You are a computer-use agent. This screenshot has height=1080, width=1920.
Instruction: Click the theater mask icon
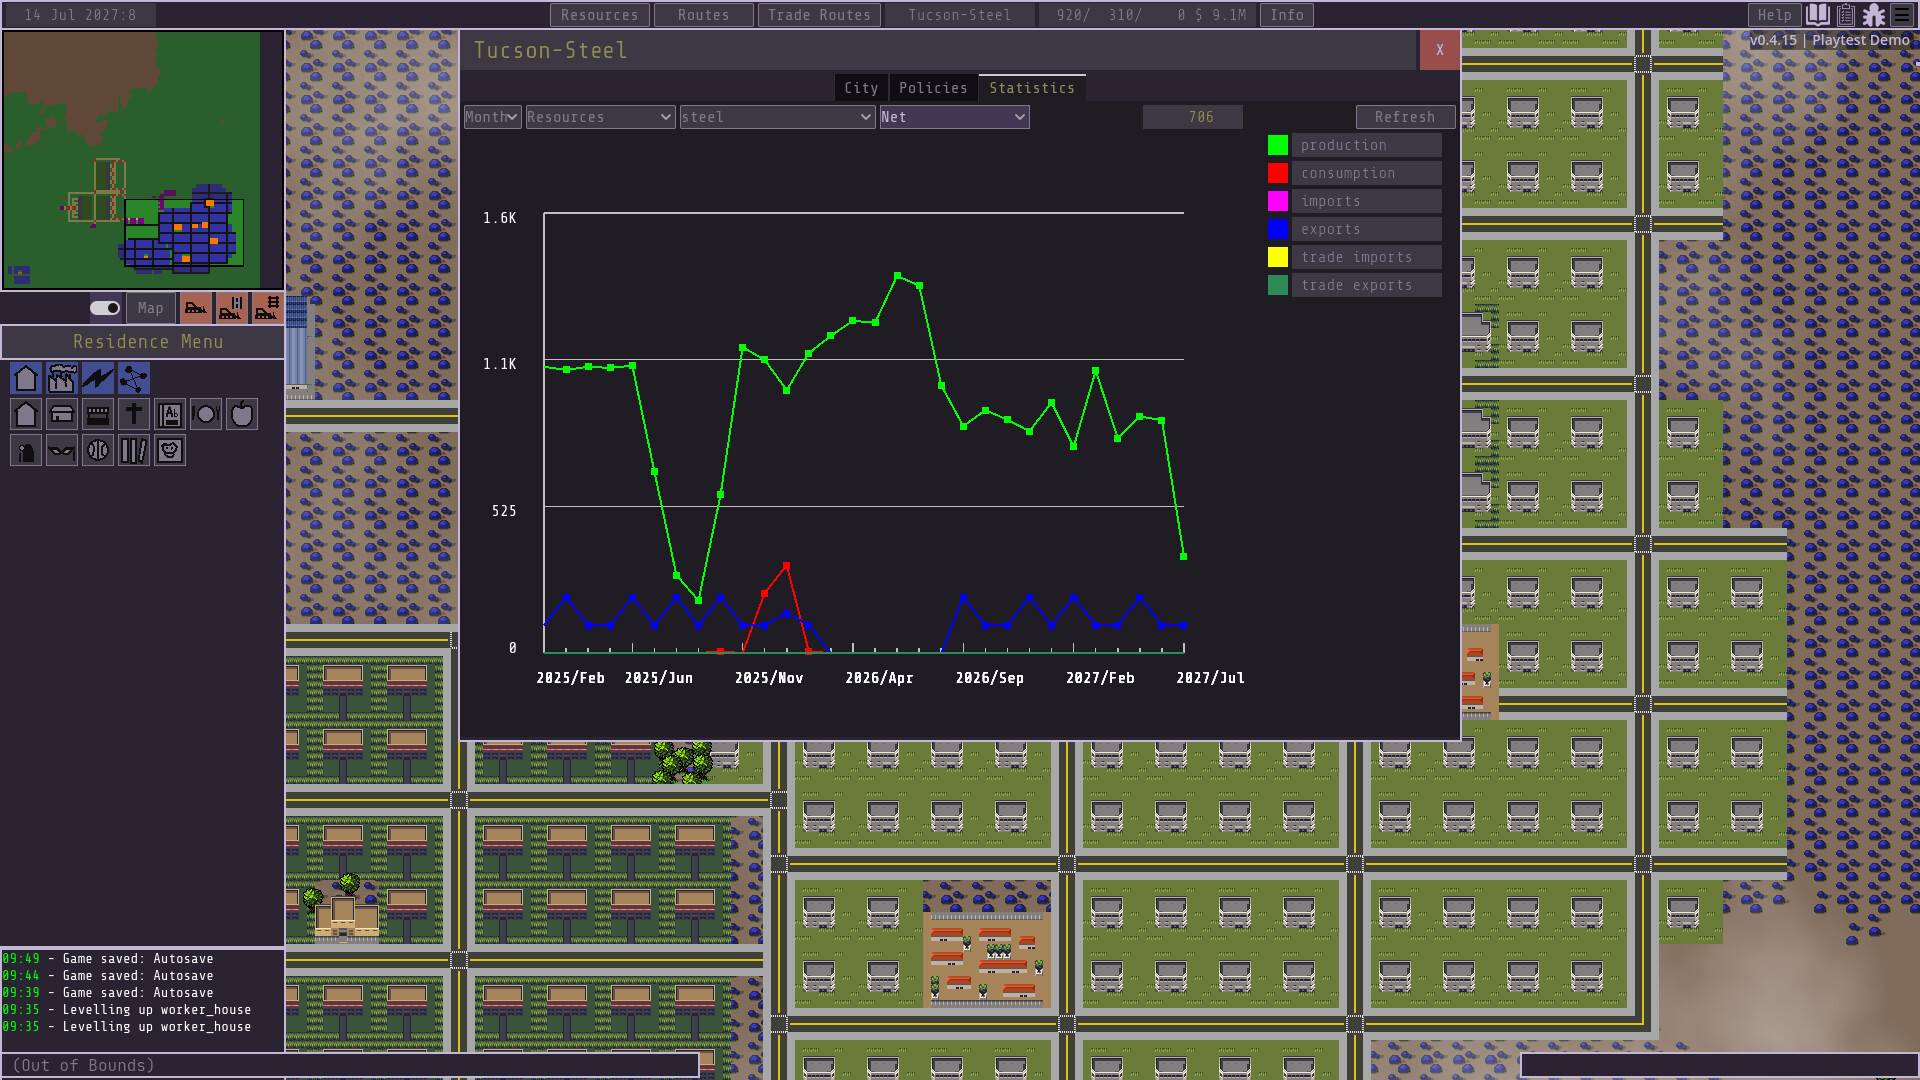pyautogui.click(x=61, y=450)
